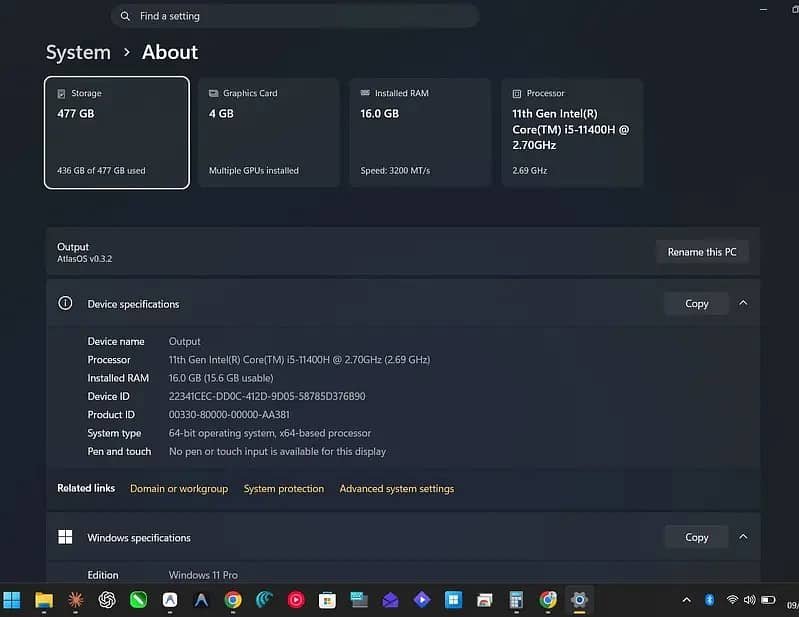
Task: Click the volume speaker tray icon
Action: click(750, 600)
